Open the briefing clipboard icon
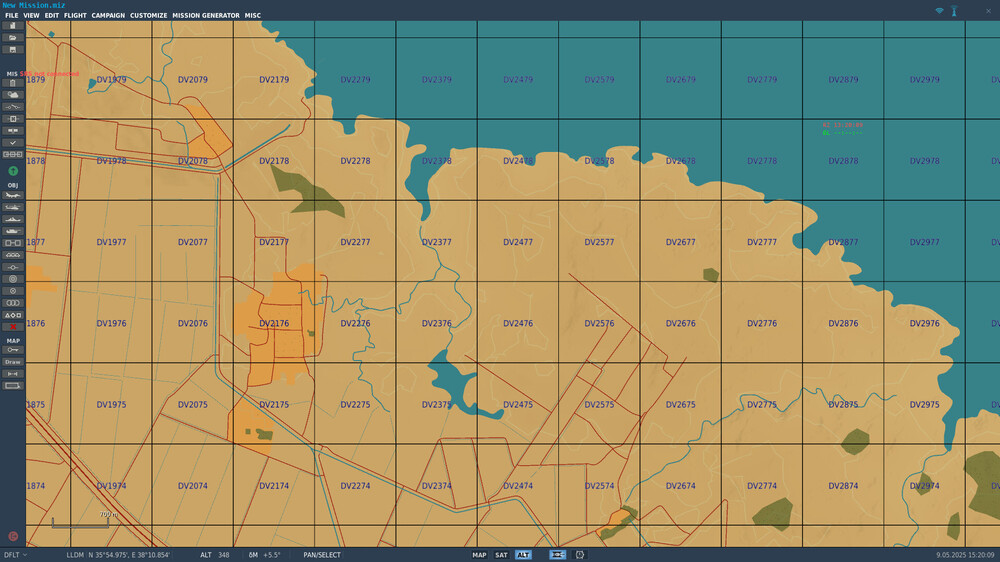1000x562 pixels. [13, 83]
